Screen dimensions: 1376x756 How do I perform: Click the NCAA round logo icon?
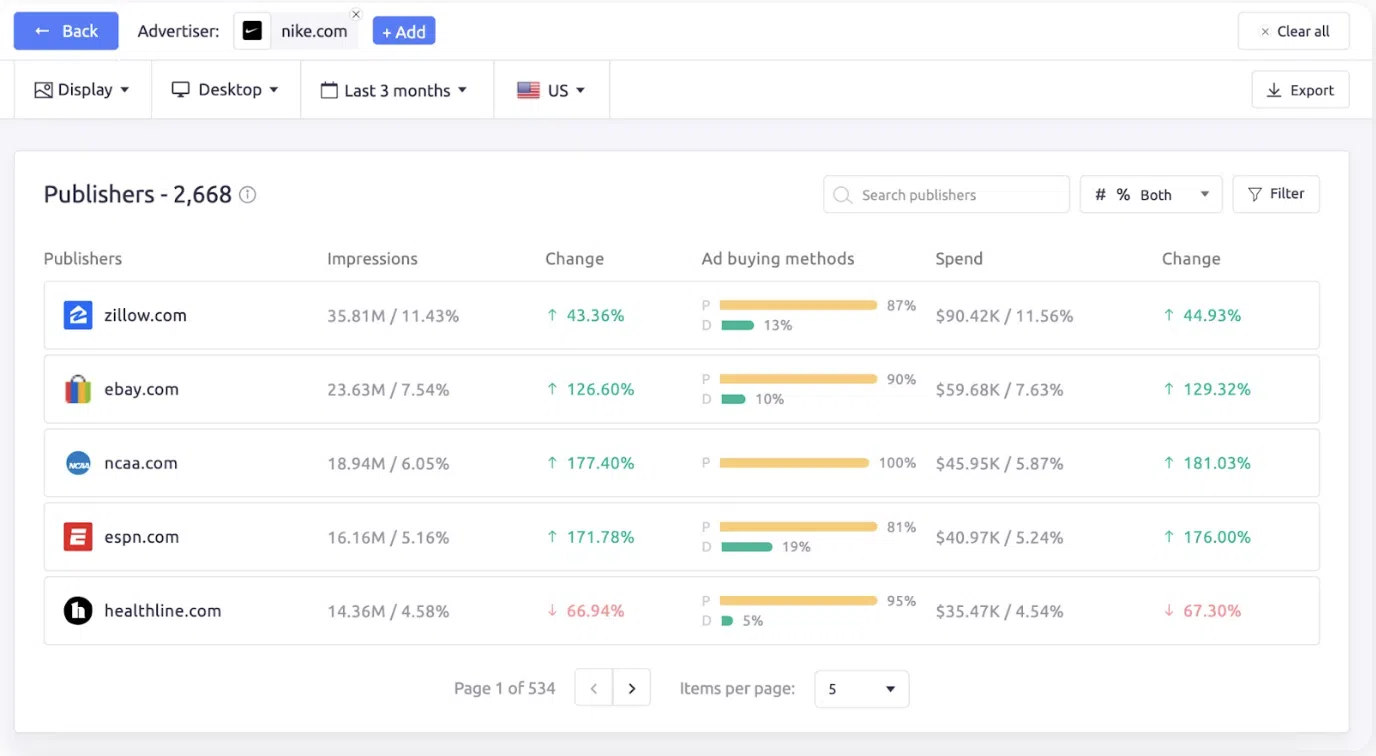tap(78, 463)
